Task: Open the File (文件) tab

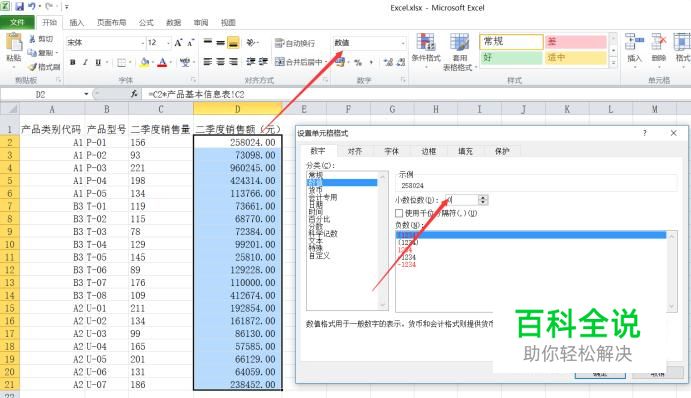Action: point(17,22)
